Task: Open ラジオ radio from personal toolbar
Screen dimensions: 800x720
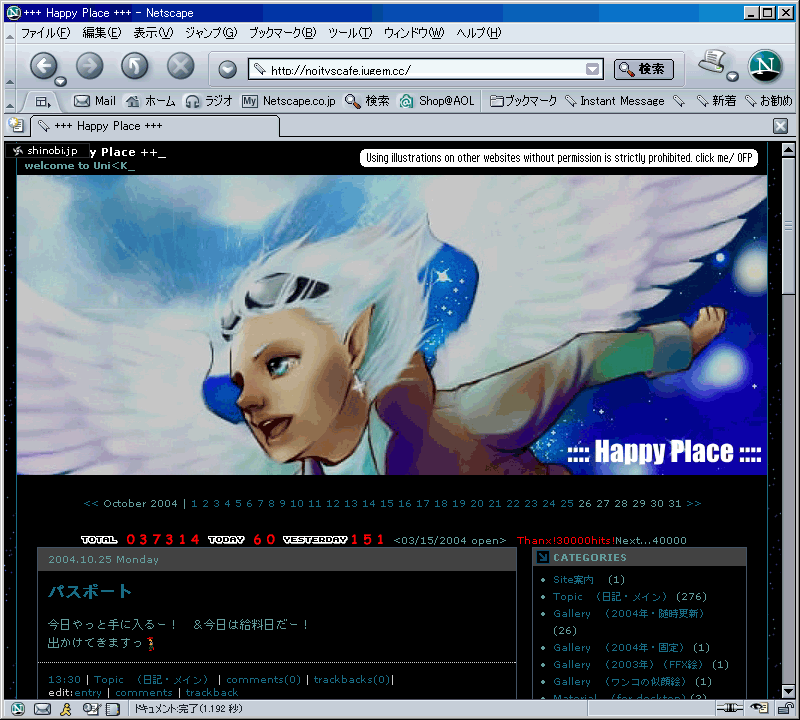Action: (209, 101)
